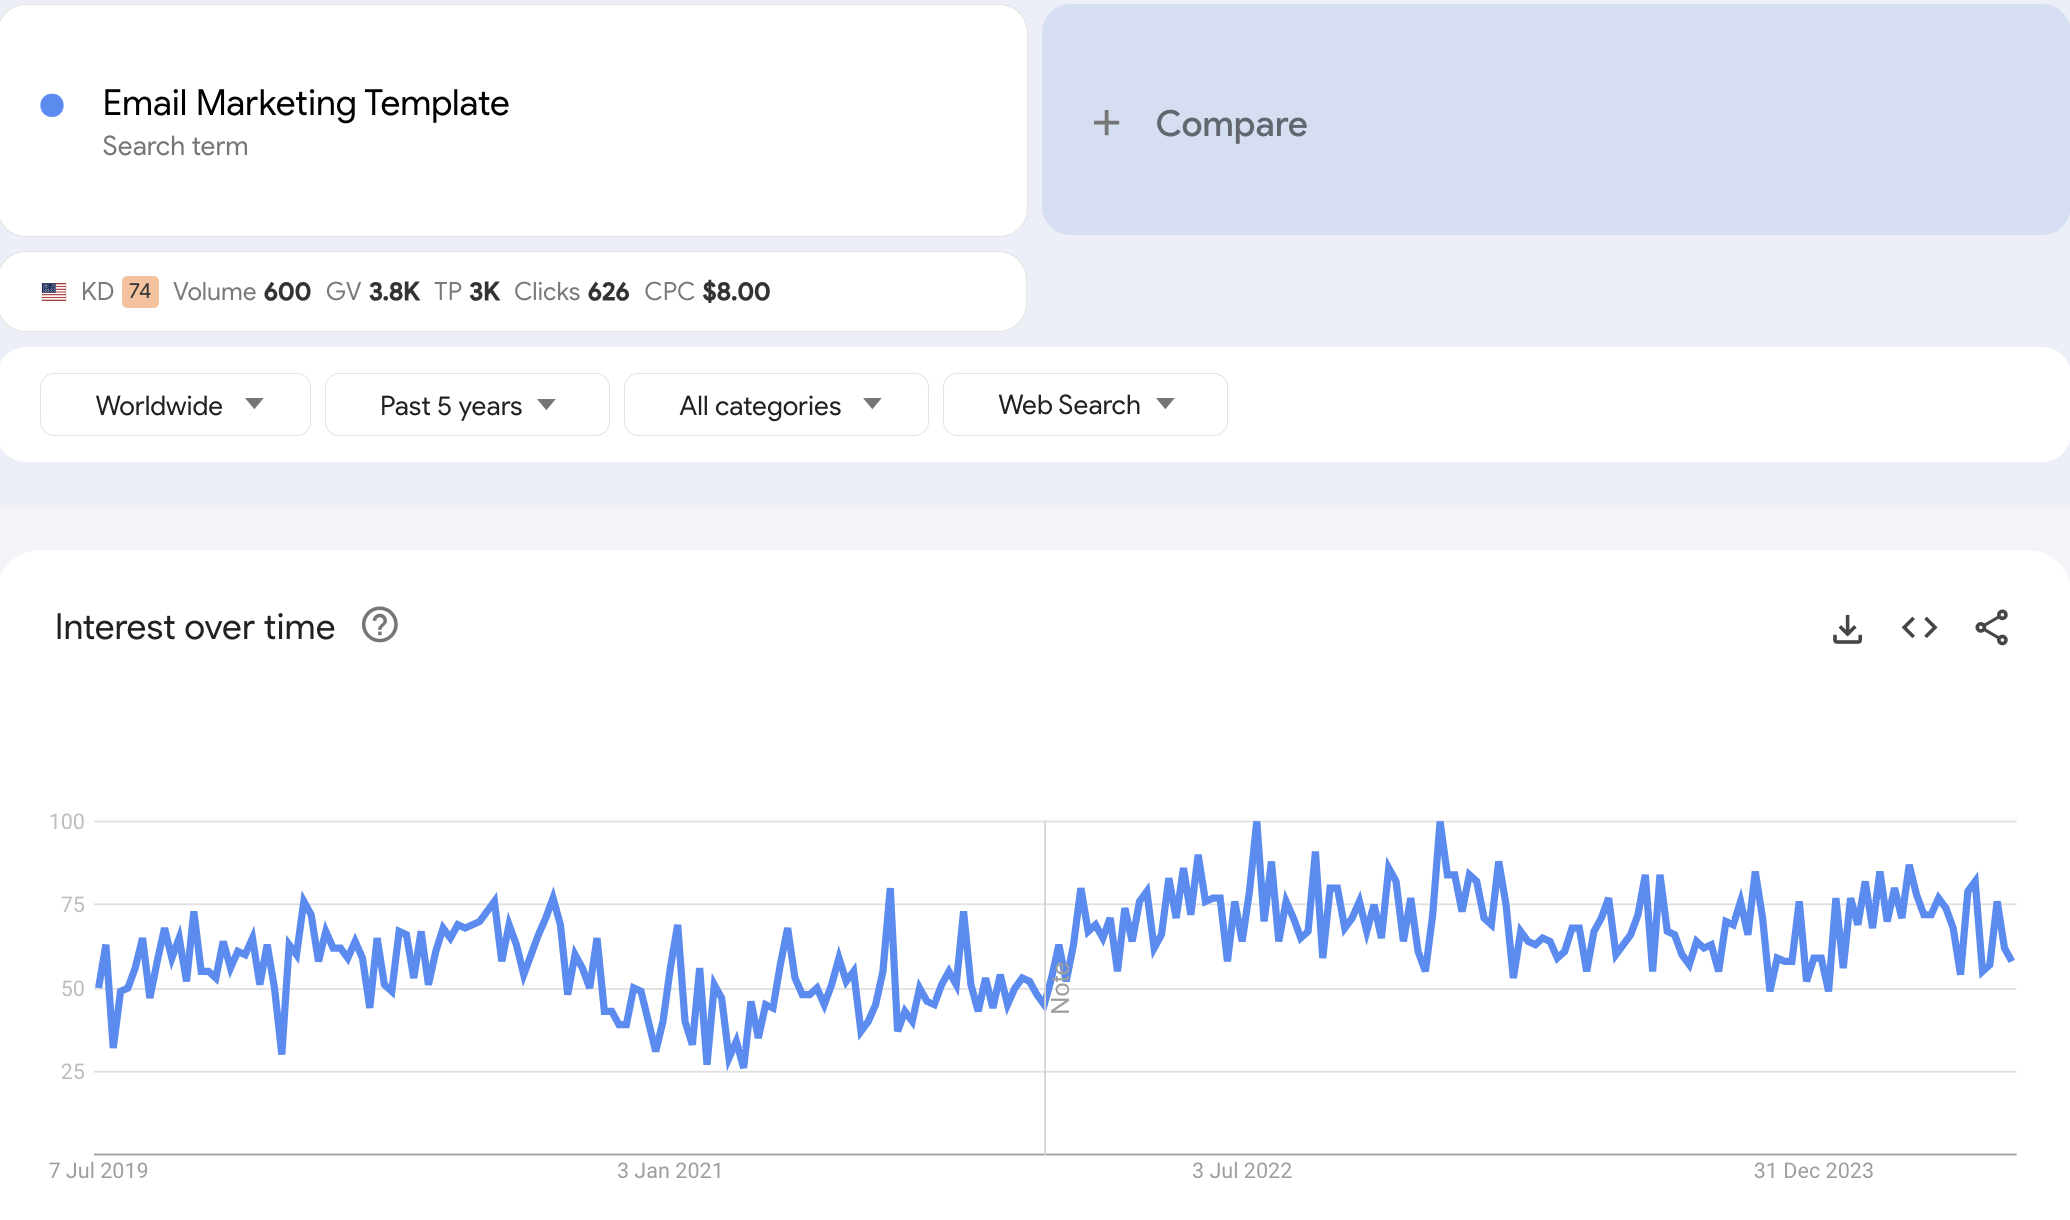This screenshot has height=1220, width=2070.
Task: Click the plus icon beside Compare
Action: pos(1106,123)
